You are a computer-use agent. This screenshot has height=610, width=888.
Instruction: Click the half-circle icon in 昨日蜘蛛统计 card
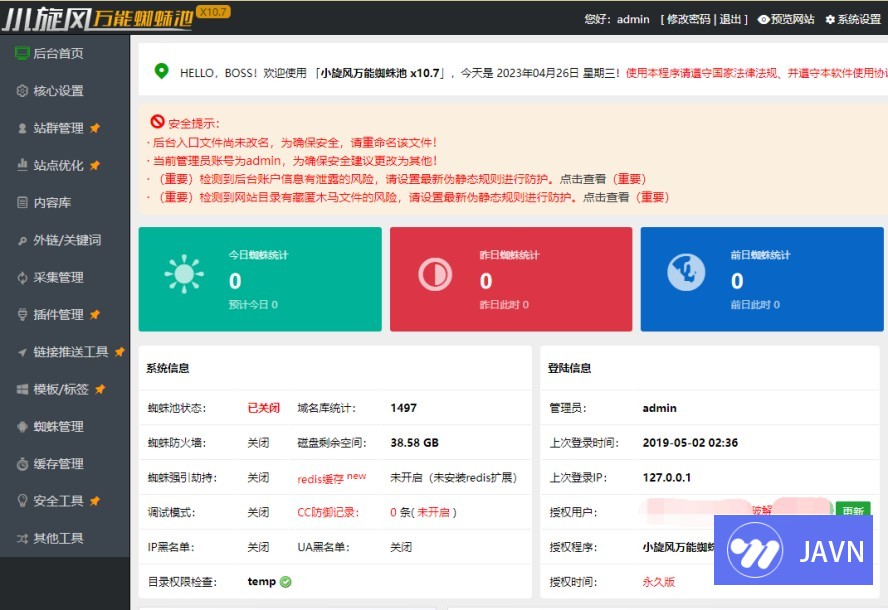(x=435, y=275)
